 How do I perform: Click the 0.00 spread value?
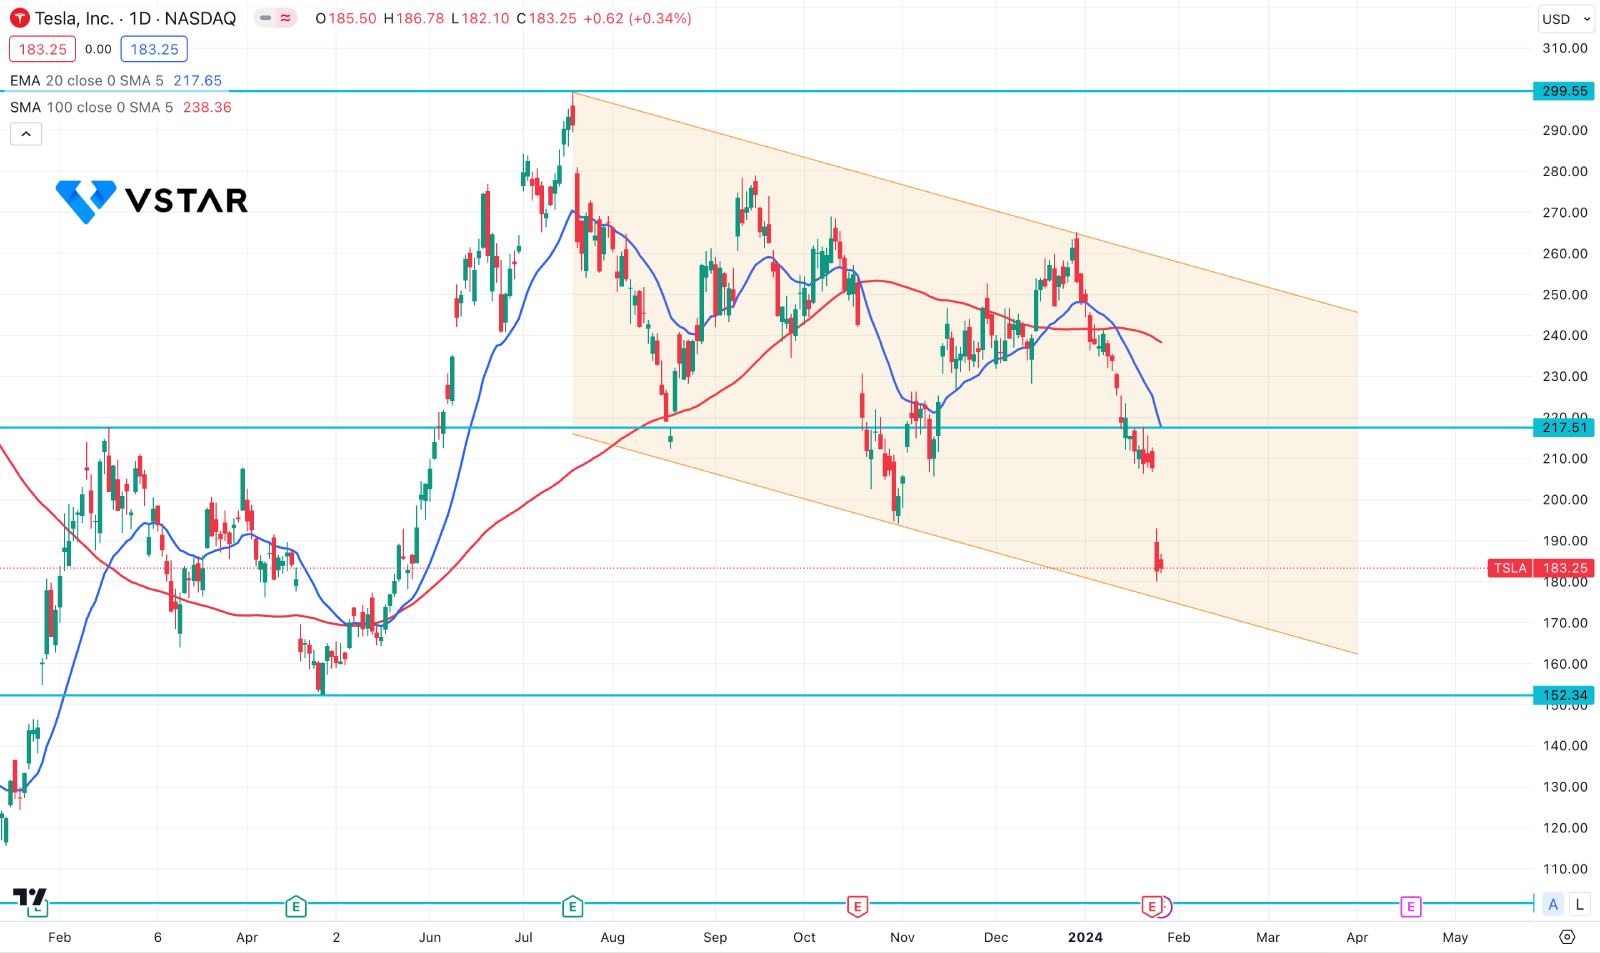(x=98, y=49)
